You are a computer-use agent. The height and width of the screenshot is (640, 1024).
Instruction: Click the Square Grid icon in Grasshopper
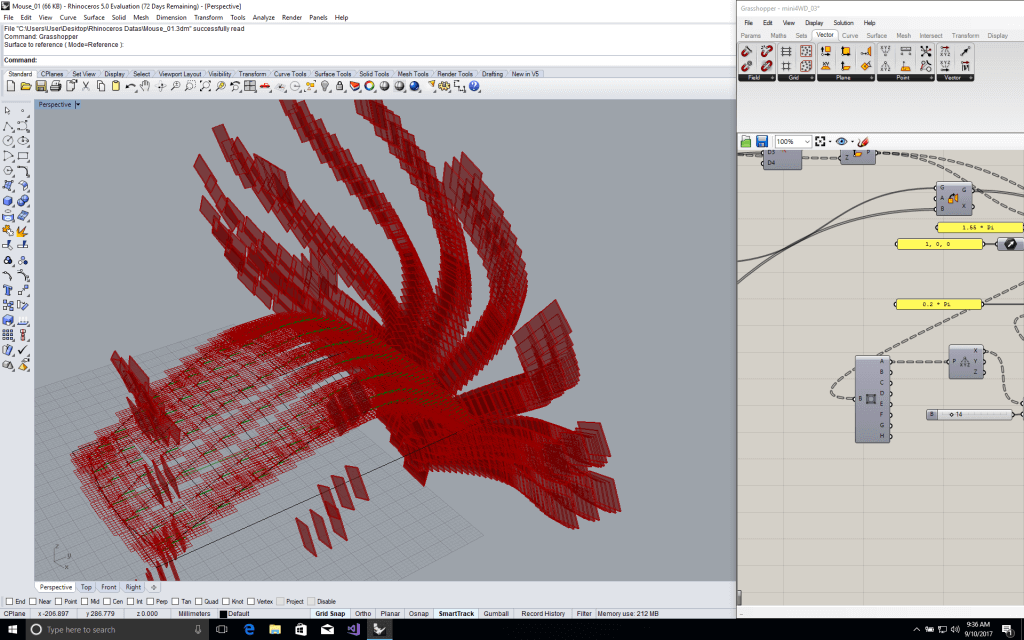786,66
